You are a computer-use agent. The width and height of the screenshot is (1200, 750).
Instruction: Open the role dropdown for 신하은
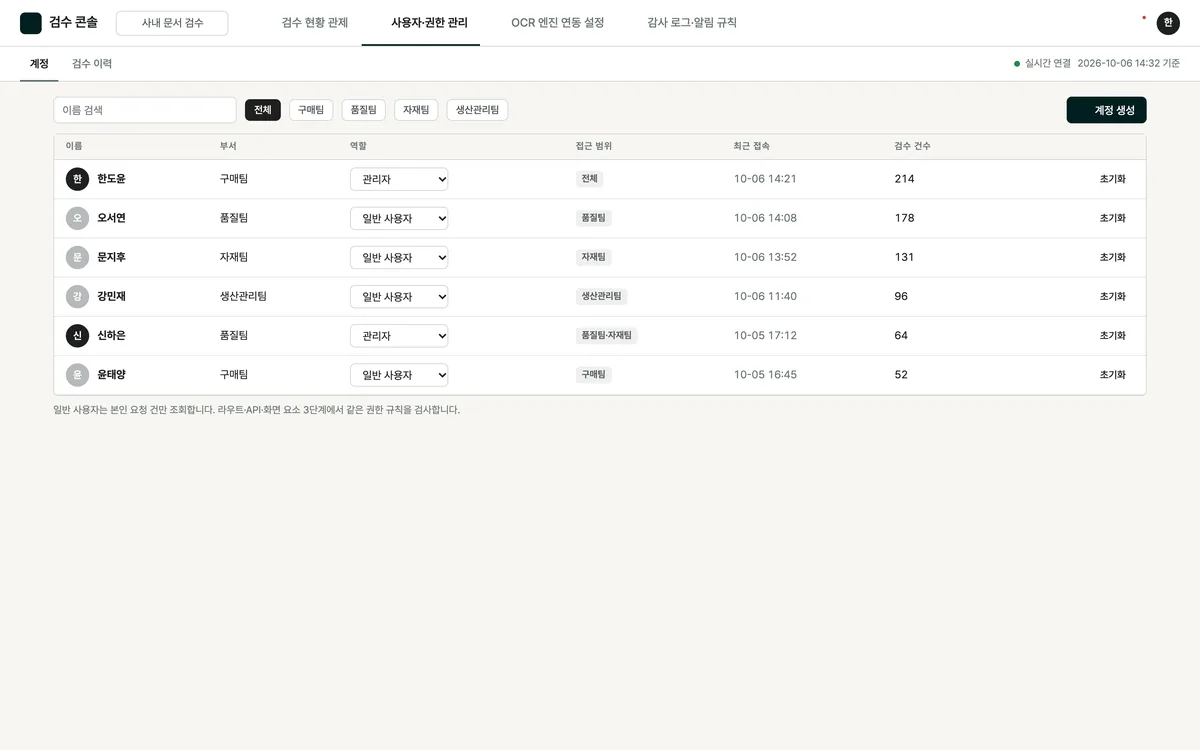pos(399,336)
